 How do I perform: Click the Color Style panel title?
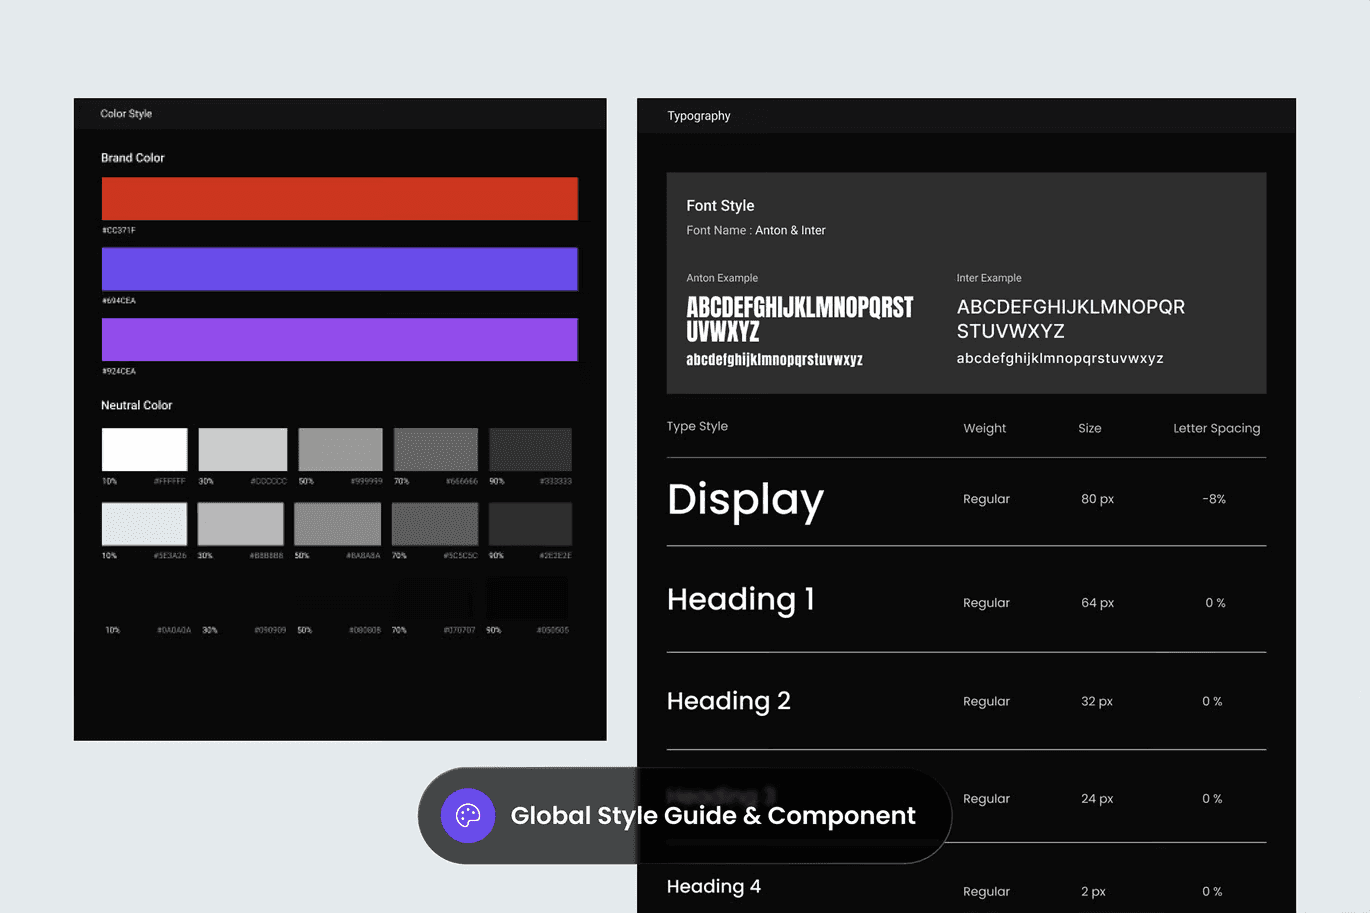tap(126, 114)
